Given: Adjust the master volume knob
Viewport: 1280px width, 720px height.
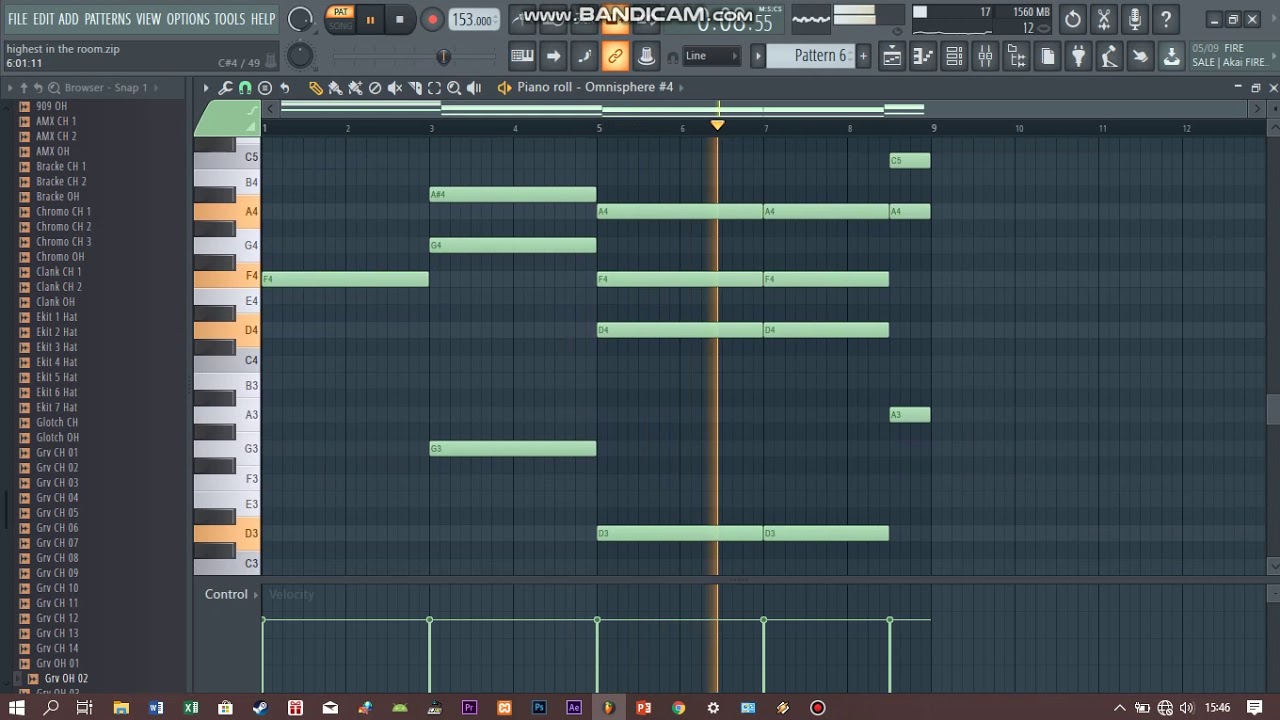Looking at the screenshot, I should coord(300,19).
